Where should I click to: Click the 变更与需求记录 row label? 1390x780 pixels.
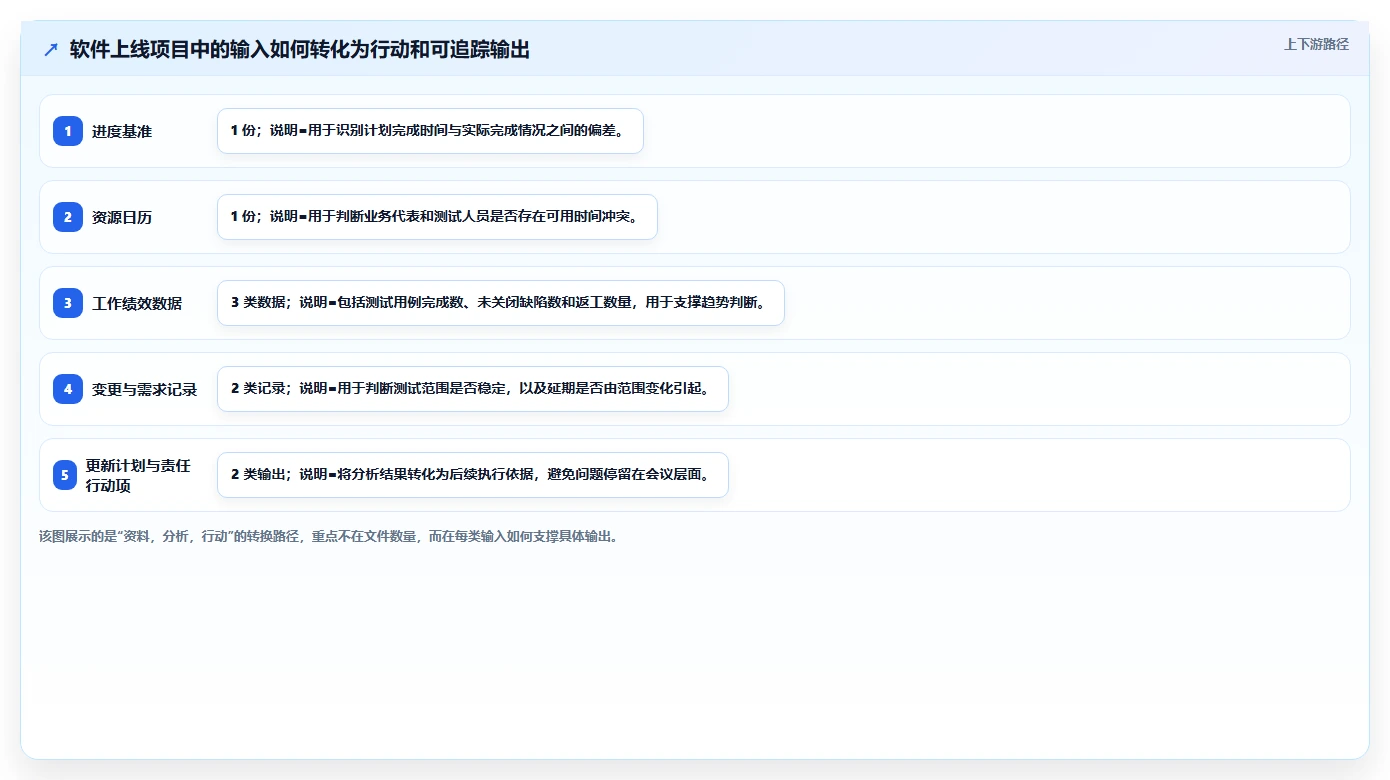(145, 389)
